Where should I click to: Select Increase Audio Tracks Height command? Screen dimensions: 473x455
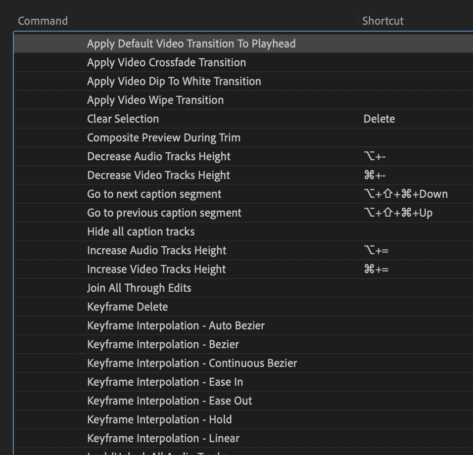point(157,250)
